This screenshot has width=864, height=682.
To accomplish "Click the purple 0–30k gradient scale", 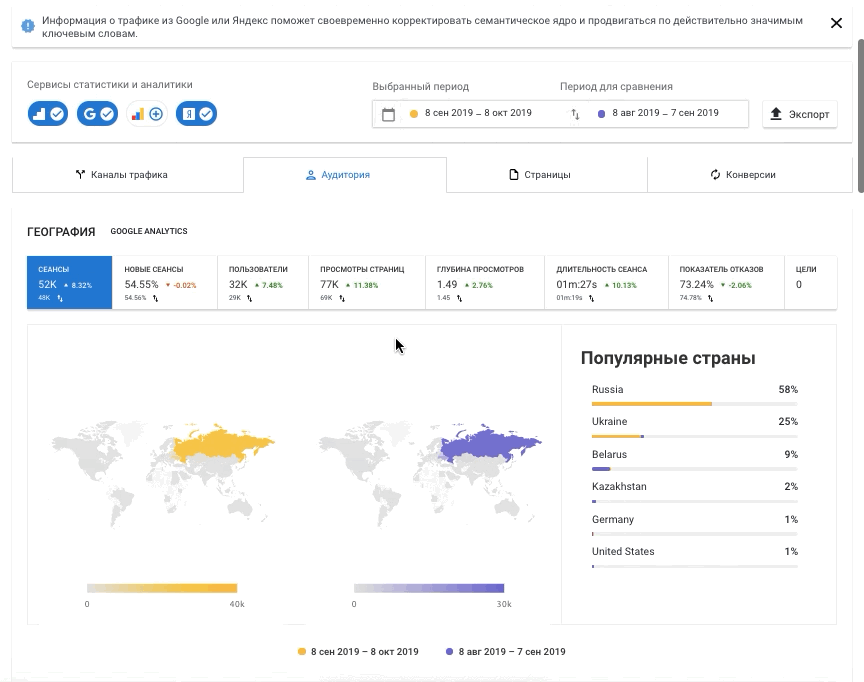I will pos(429,588).
